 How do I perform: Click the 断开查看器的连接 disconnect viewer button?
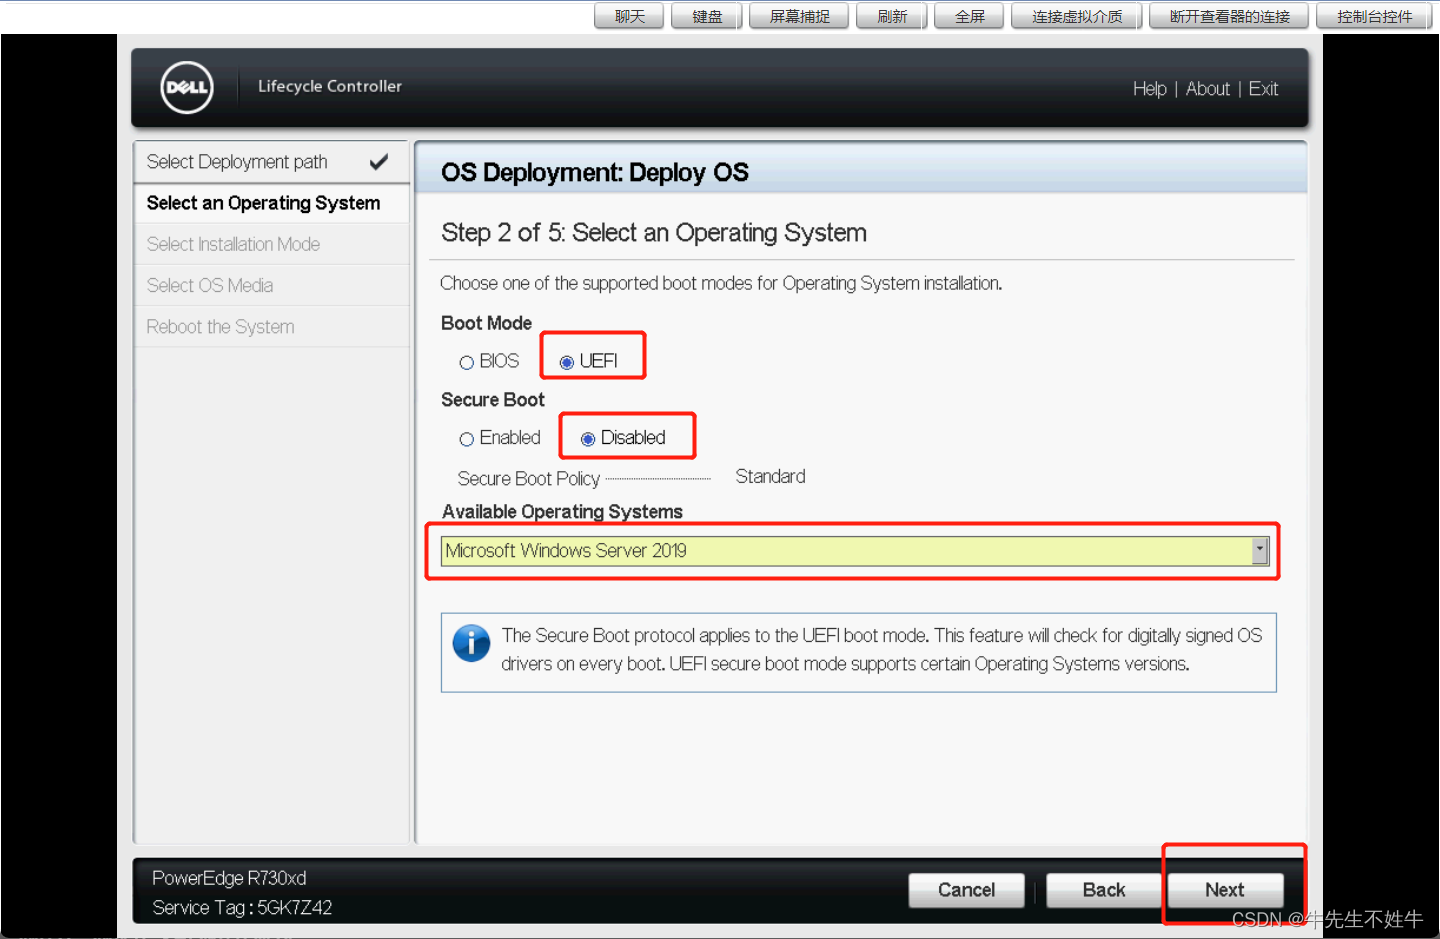(x=1229, y=16)
